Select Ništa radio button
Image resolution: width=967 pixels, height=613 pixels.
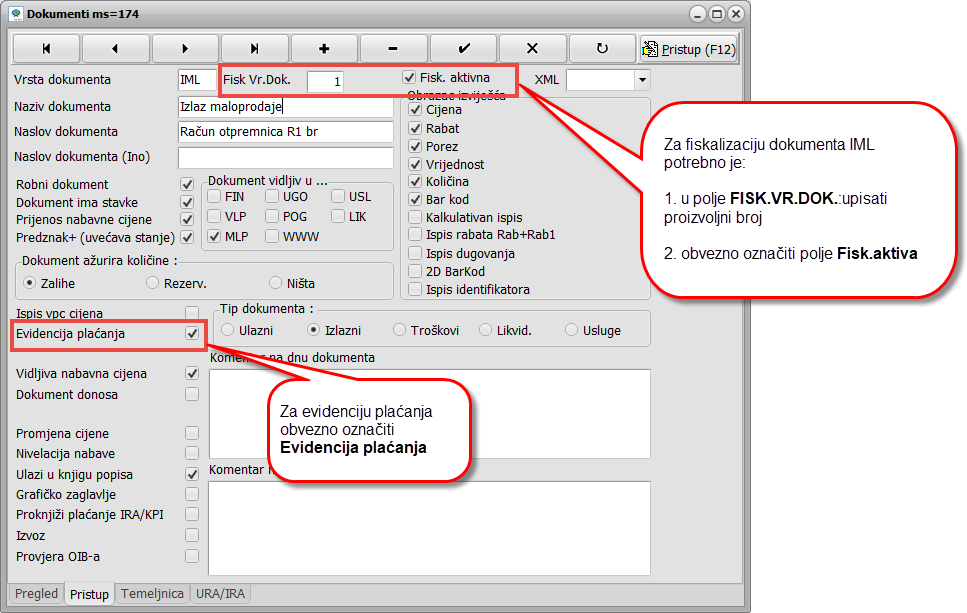click(x=276, y=283)
